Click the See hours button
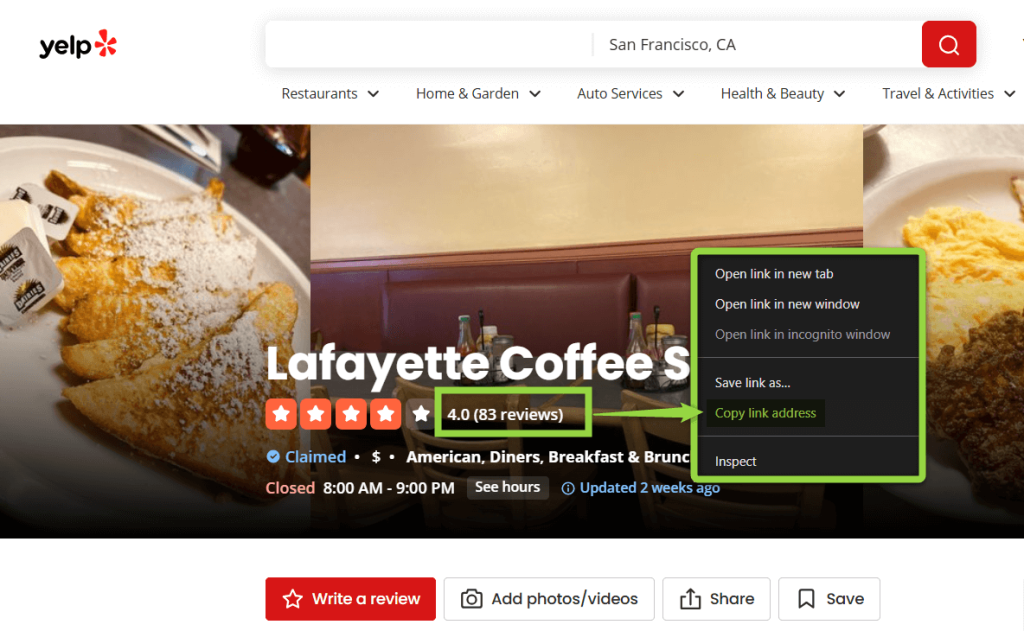The height and width of the screenshot is (631, 1024). pyautogui.click(x=507, y=488)
